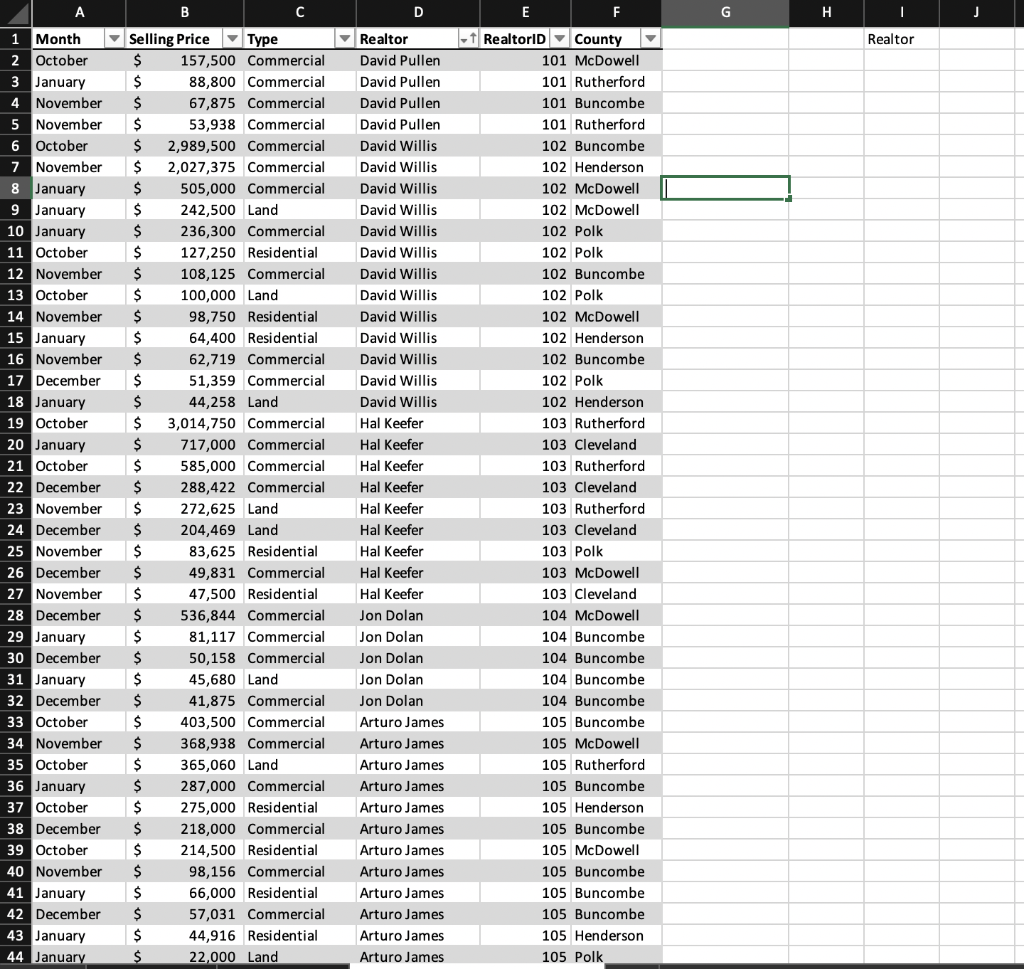Select column G header

725,12
